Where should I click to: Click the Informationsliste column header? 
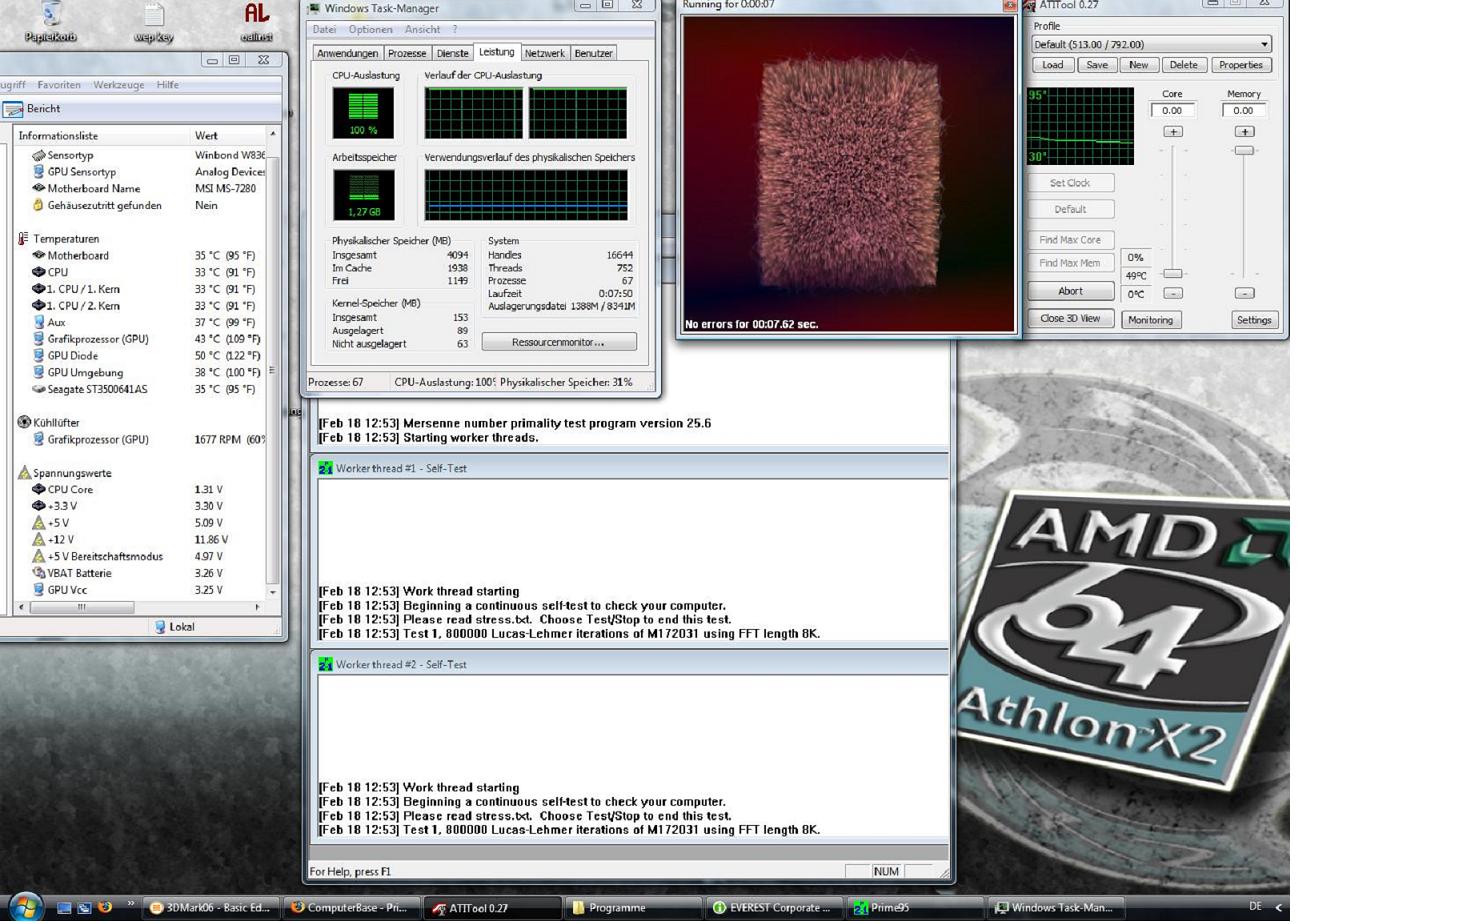tap(102, 135)
